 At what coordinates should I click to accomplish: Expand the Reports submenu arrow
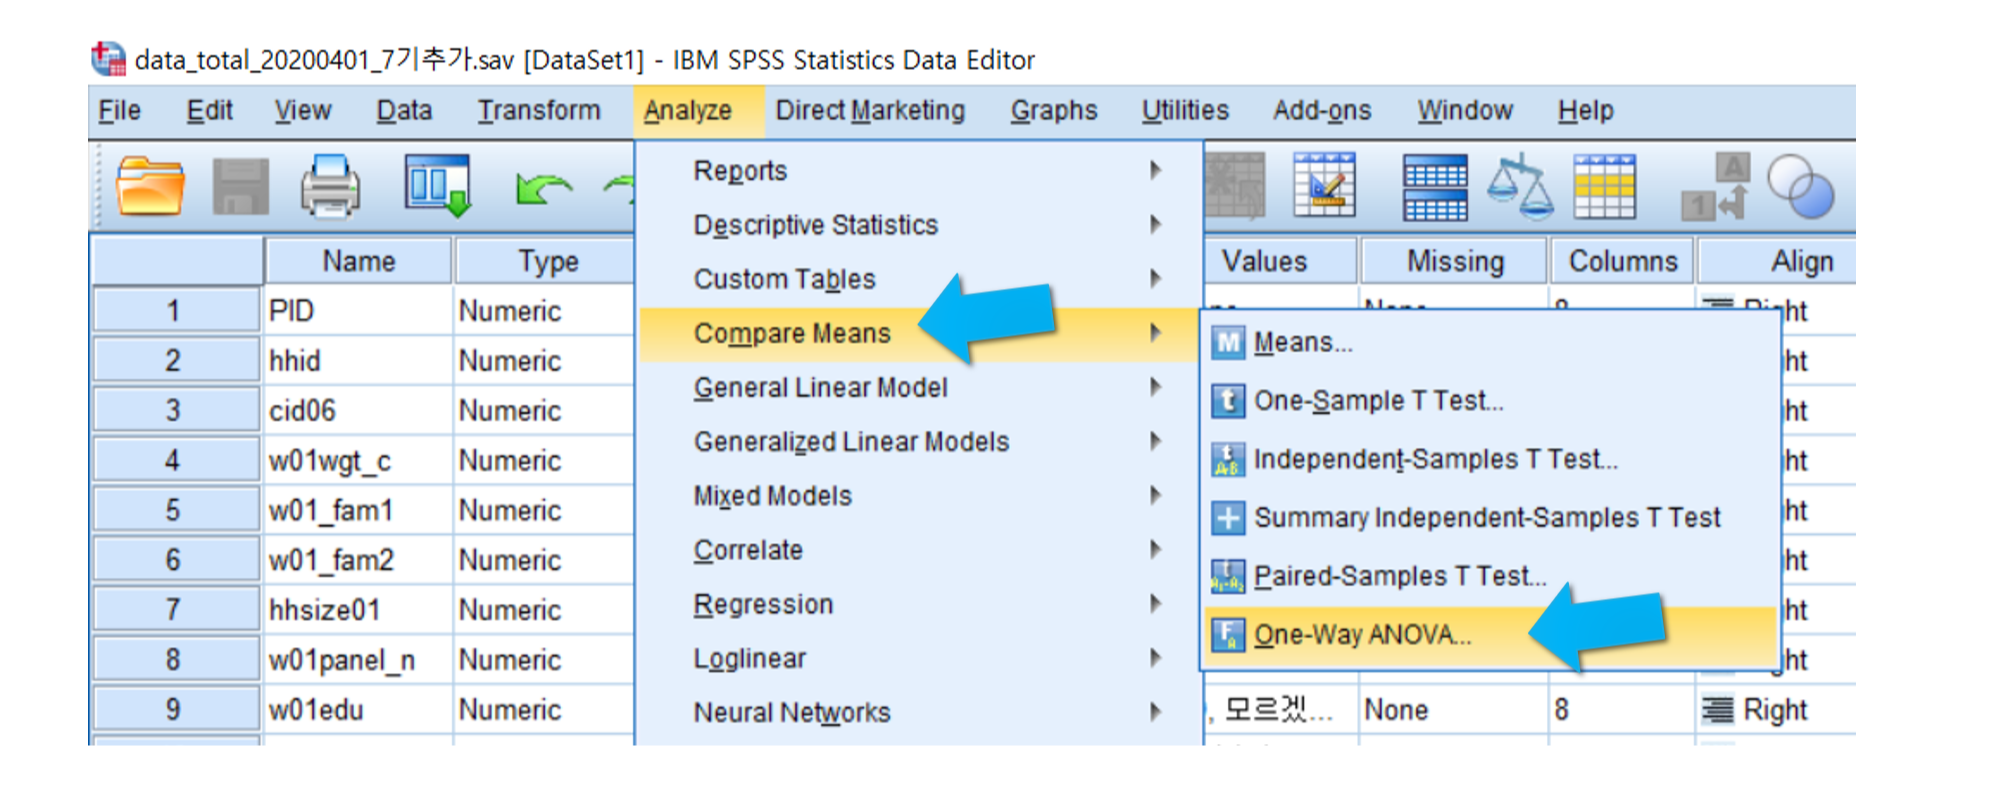coord(1155,170)
